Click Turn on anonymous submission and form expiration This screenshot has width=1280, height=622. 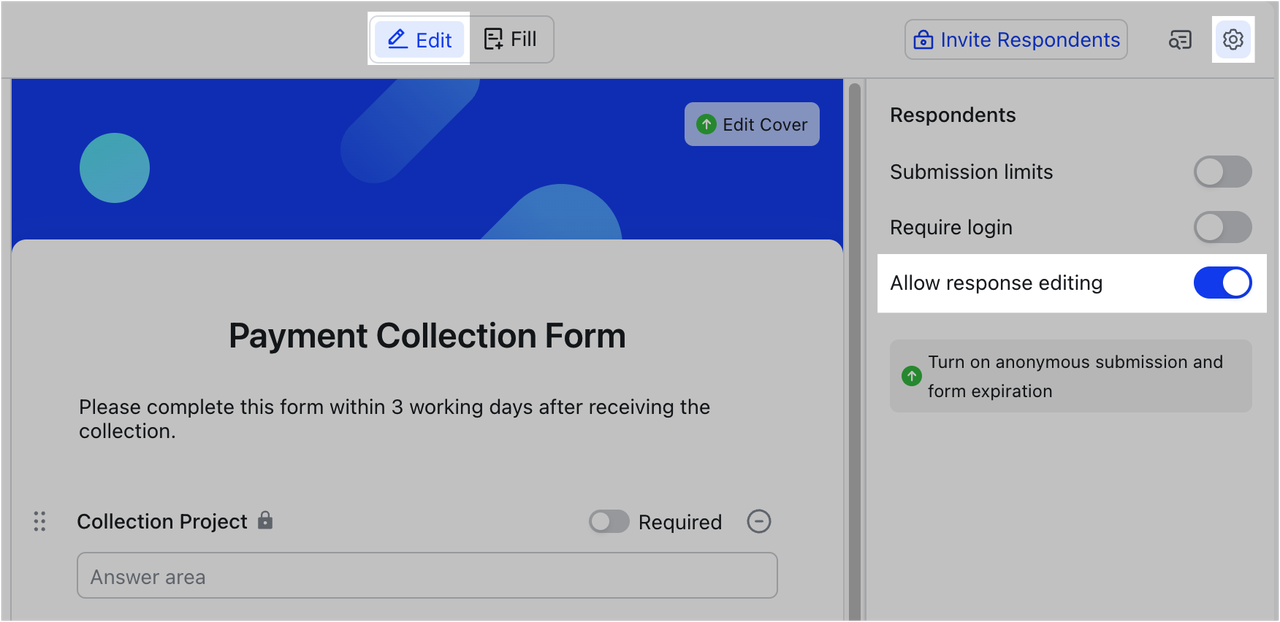[1075, 376]
